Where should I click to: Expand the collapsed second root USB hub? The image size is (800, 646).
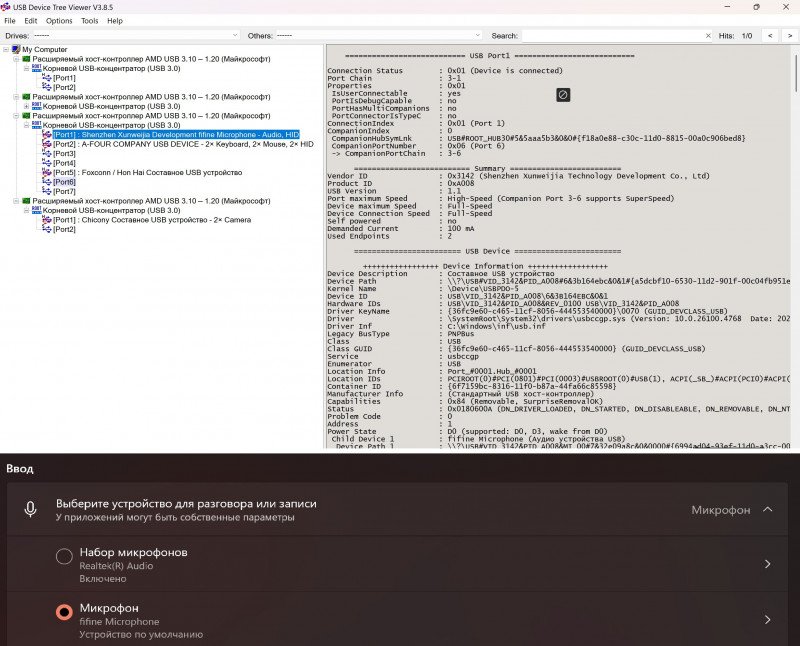[x=26, y=106]
